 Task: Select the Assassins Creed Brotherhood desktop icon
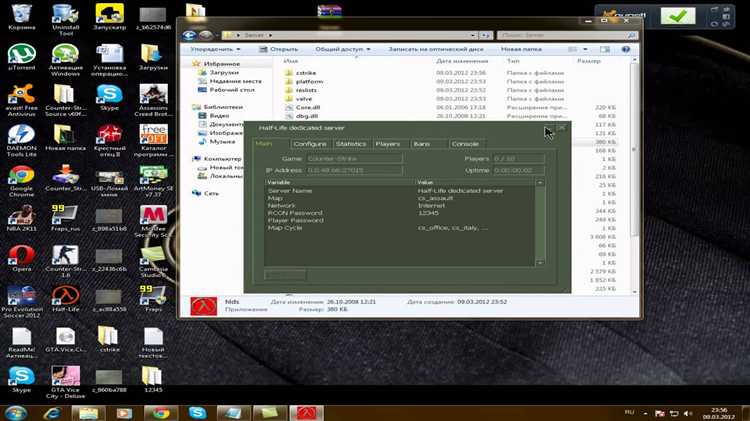click(x=153, y=100)
